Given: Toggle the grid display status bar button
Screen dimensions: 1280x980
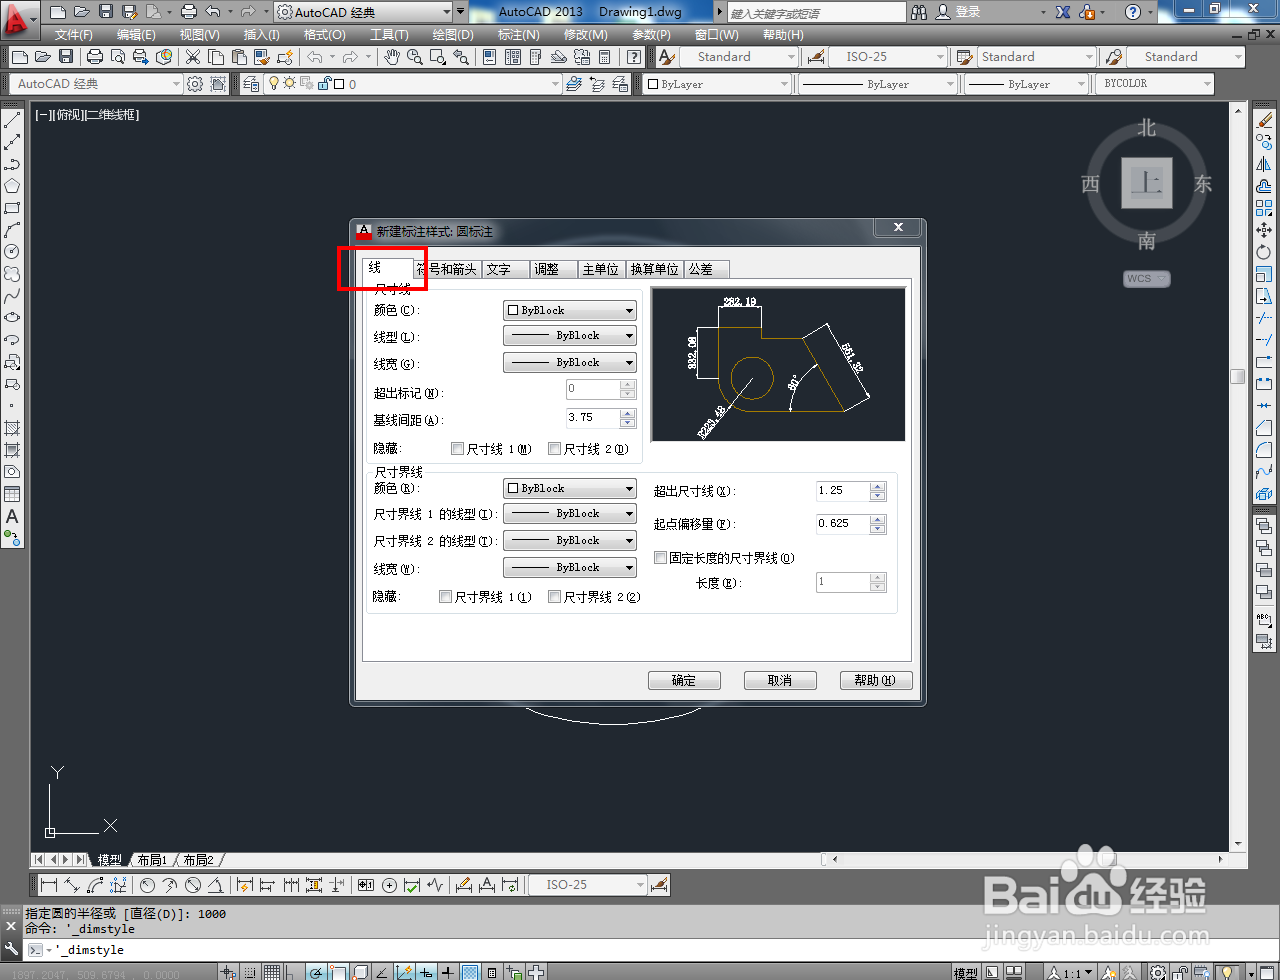Looking at the screenshot, I should (x=272, y=972).
